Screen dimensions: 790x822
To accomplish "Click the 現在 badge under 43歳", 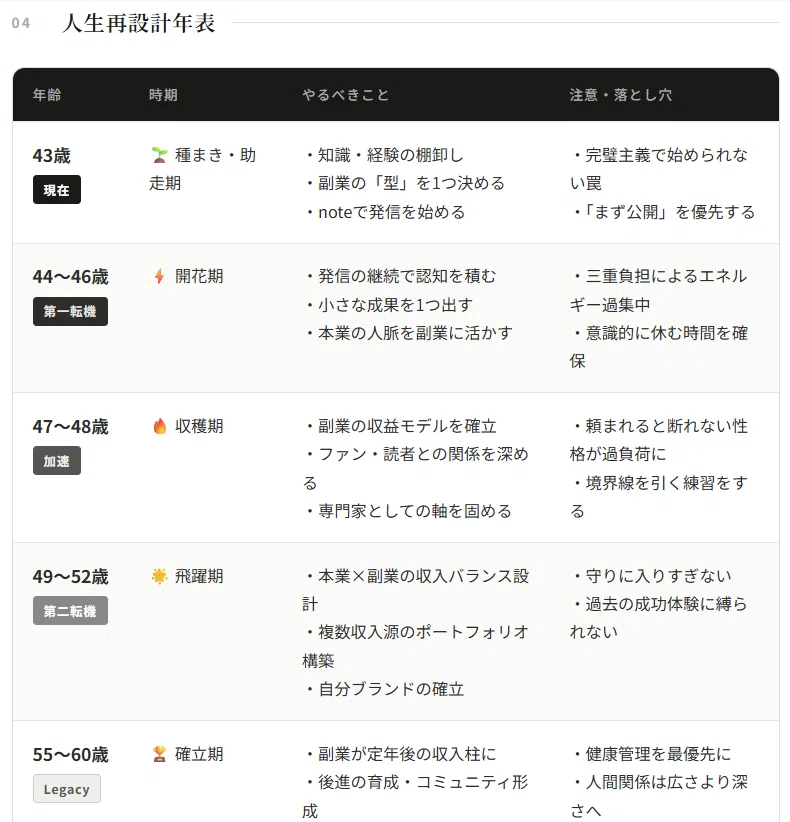I will coord(57,190).
